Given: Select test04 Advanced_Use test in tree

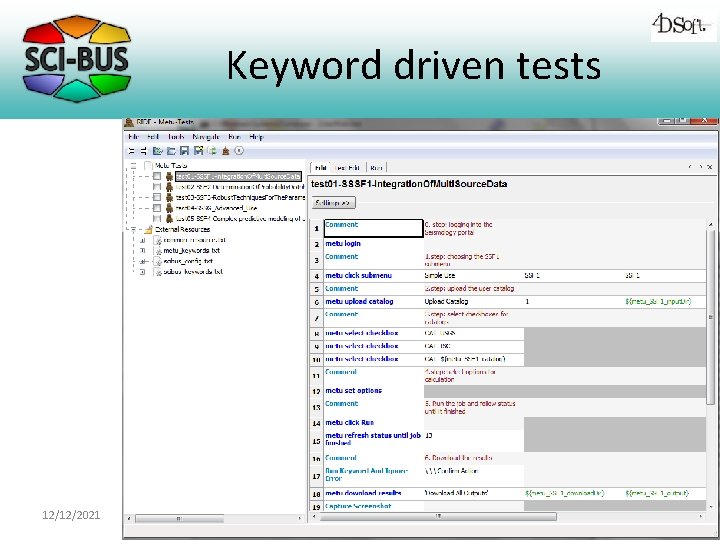Looking at the screenshot, I should [216, 208].
